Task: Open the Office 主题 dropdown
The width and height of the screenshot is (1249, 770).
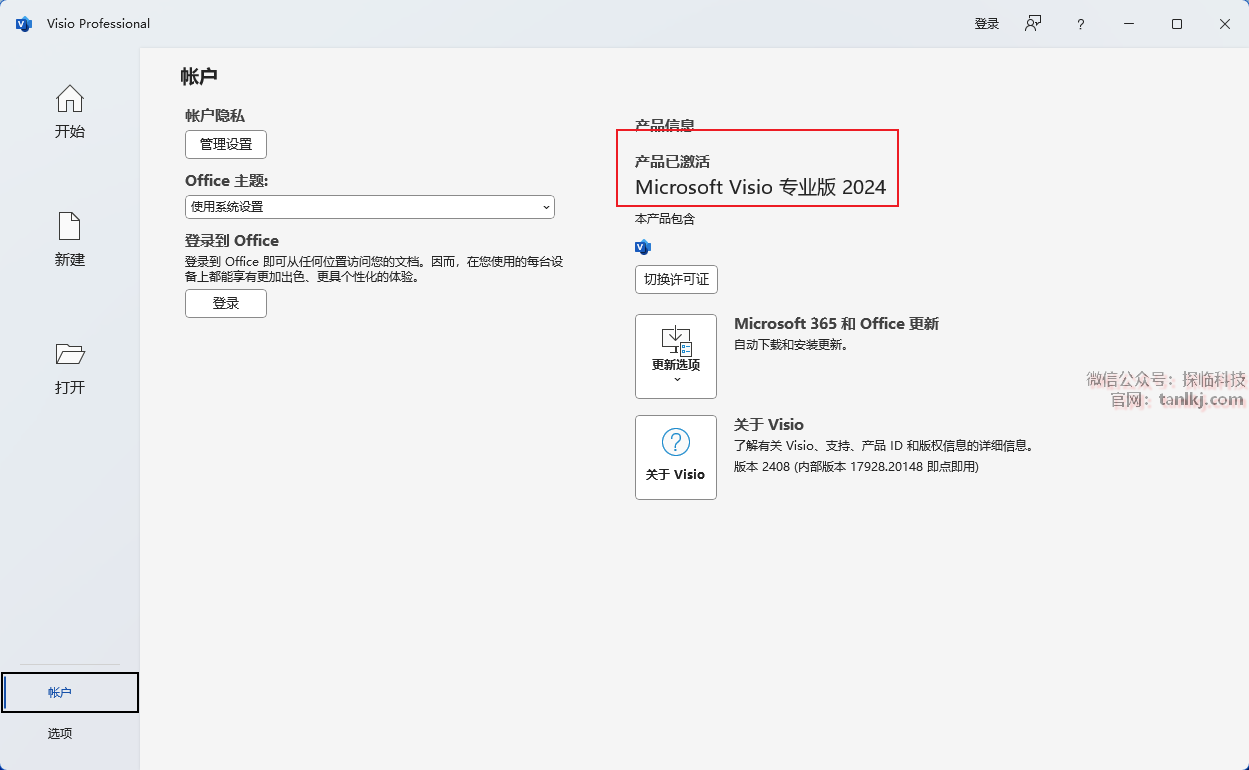Action: (370, 207)
